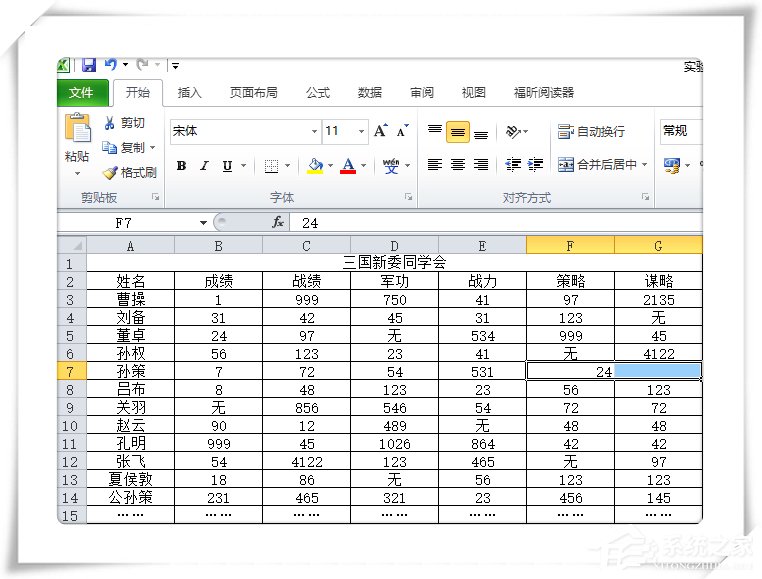
Task: Open the Name Box dropdown arrow
Action: (x=203, y=223)
